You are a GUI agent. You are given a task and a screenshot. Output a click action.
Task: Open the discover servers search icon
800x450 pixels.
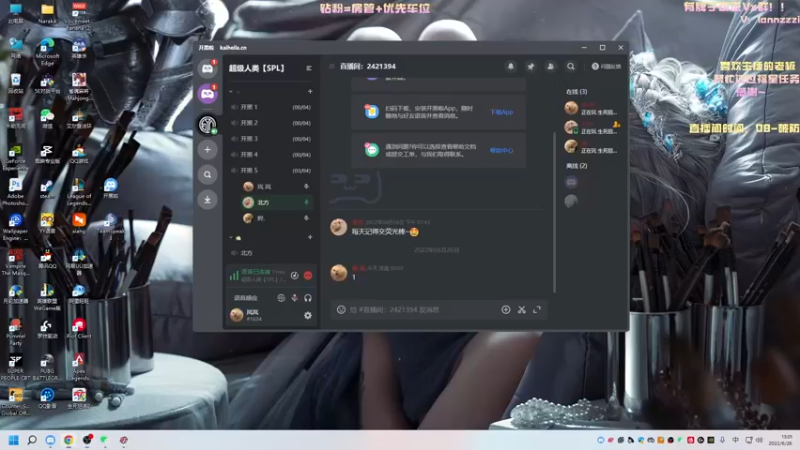pos(207,174)
